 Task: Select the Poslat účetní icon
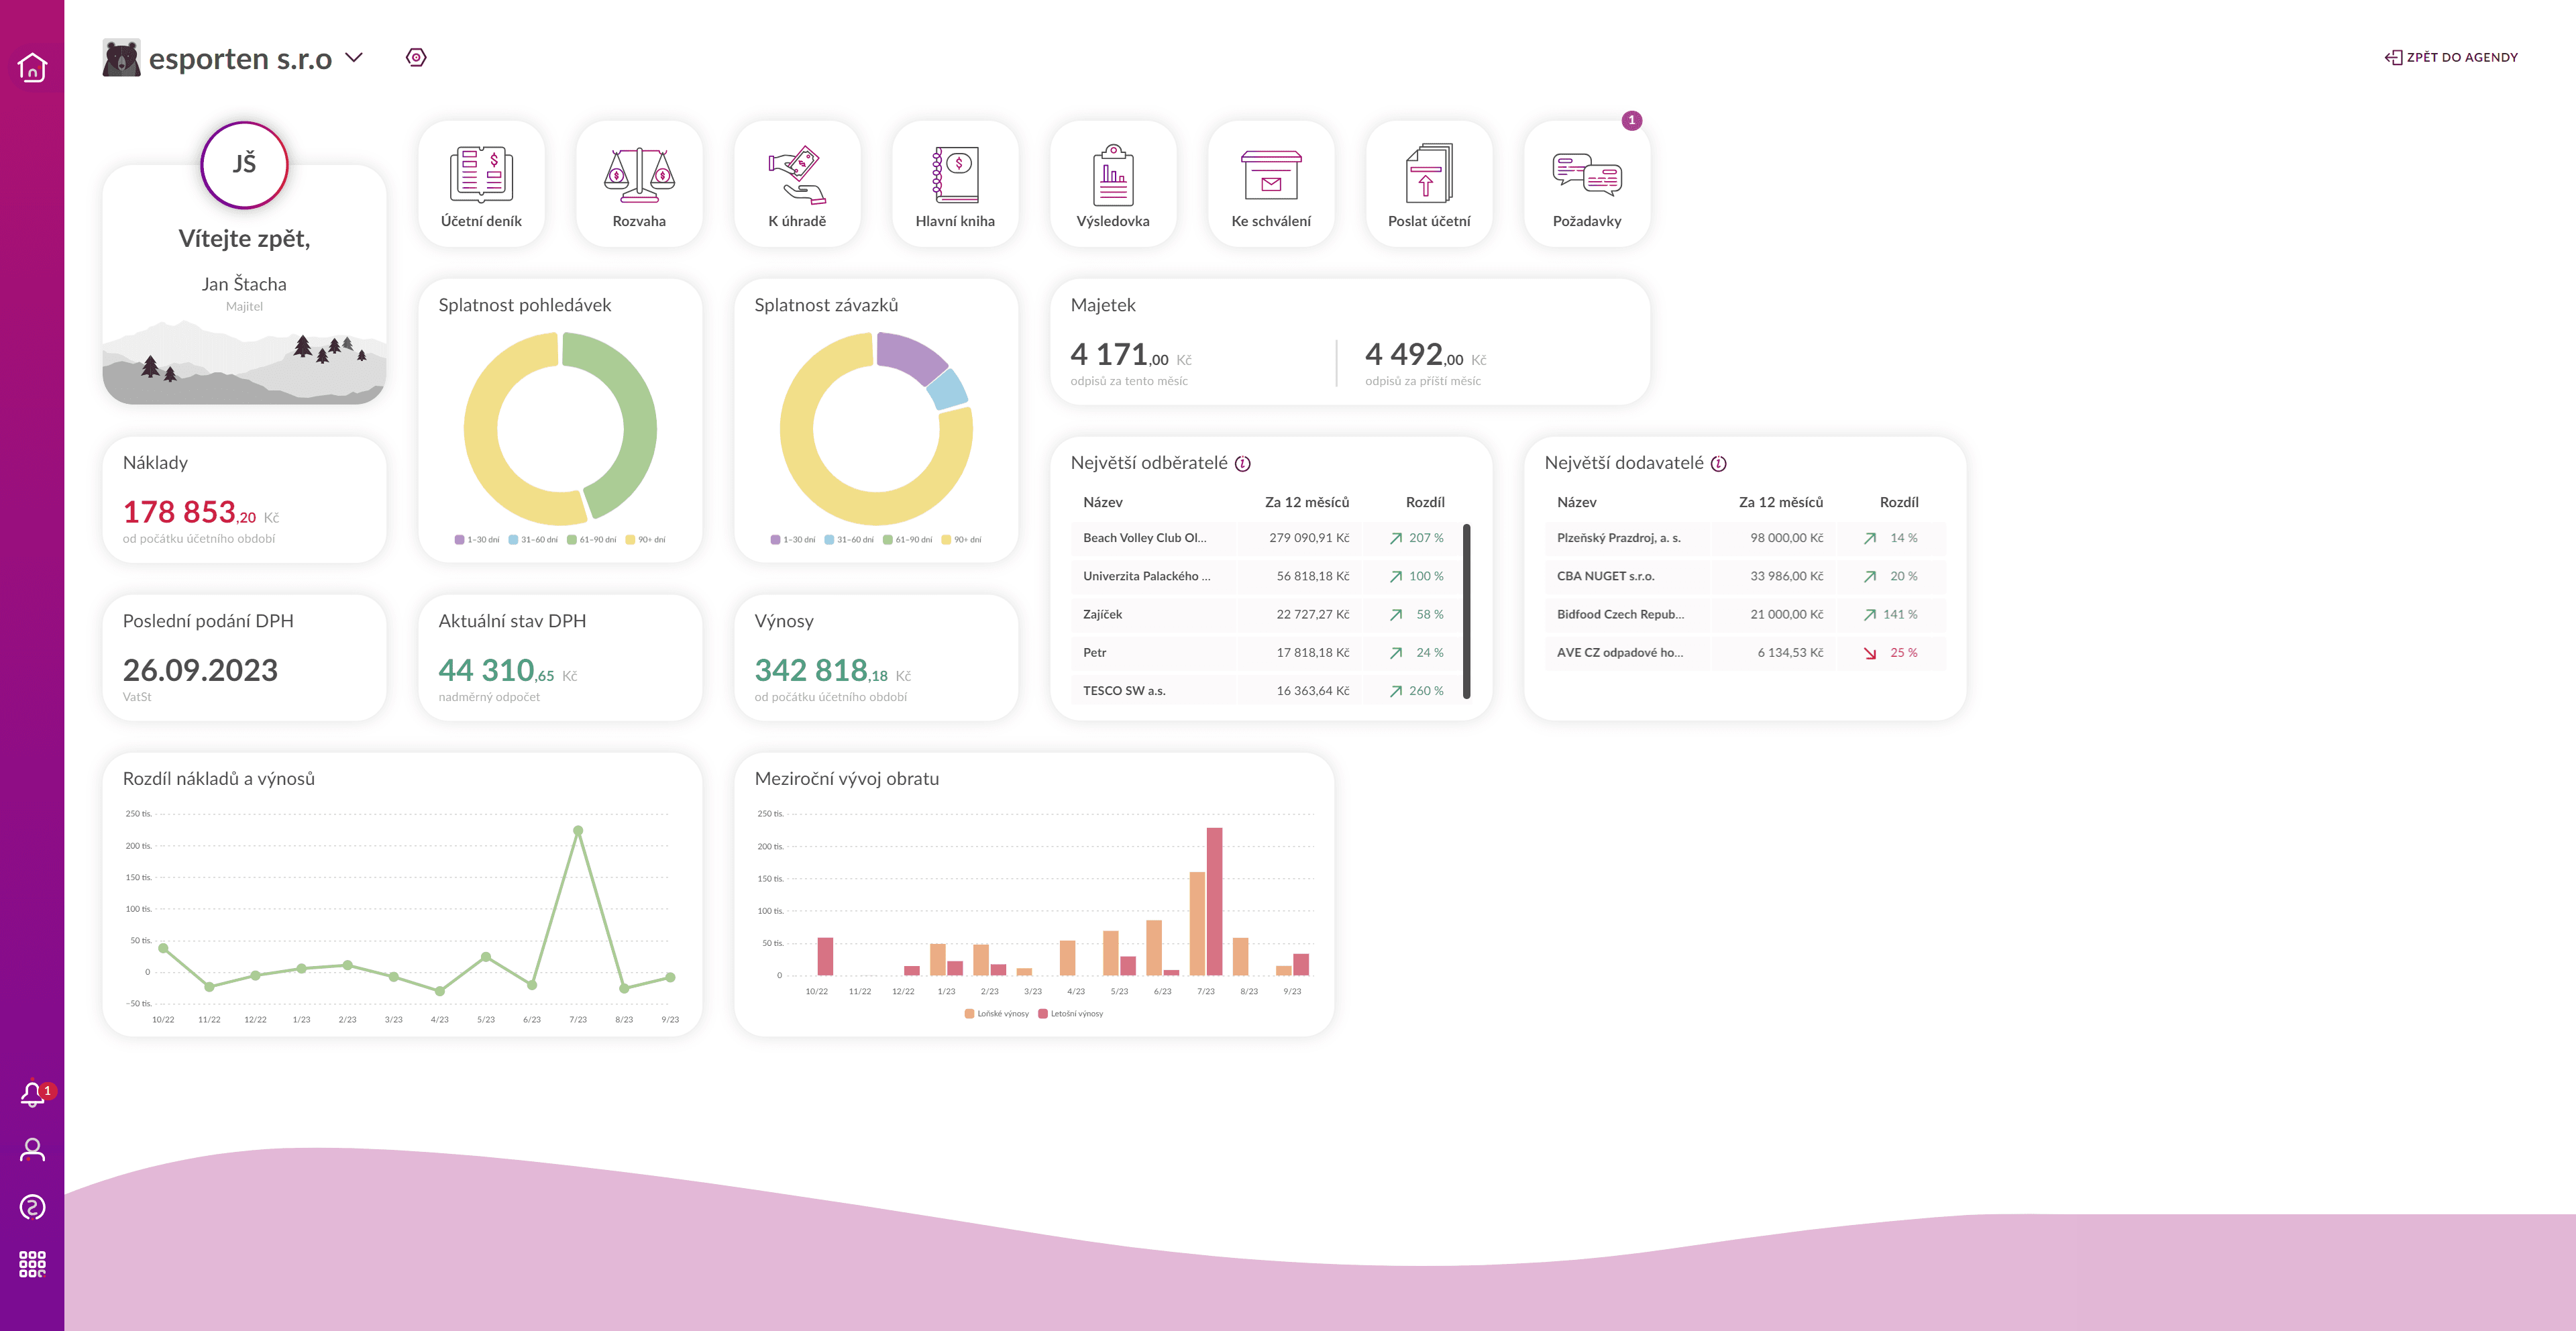(1429, 183)
